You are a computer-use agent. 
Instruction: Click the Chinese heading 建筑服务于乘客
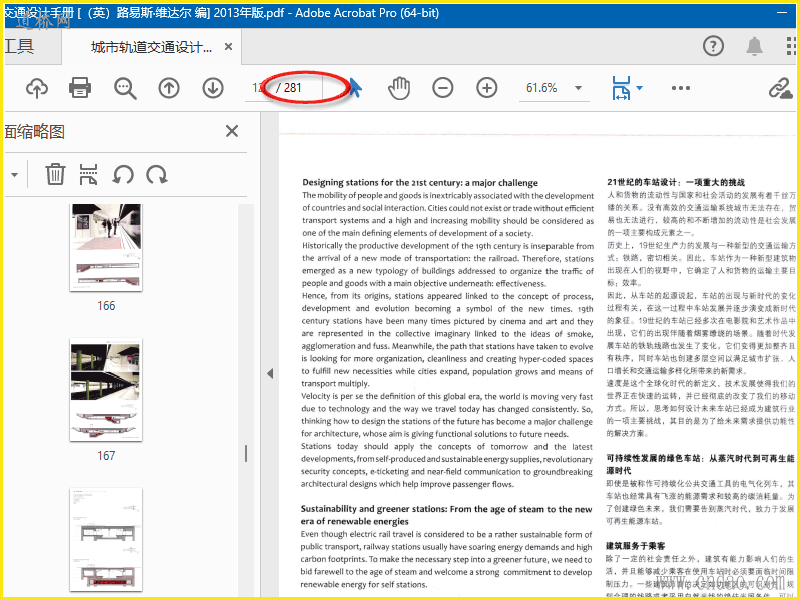point(636,546)
